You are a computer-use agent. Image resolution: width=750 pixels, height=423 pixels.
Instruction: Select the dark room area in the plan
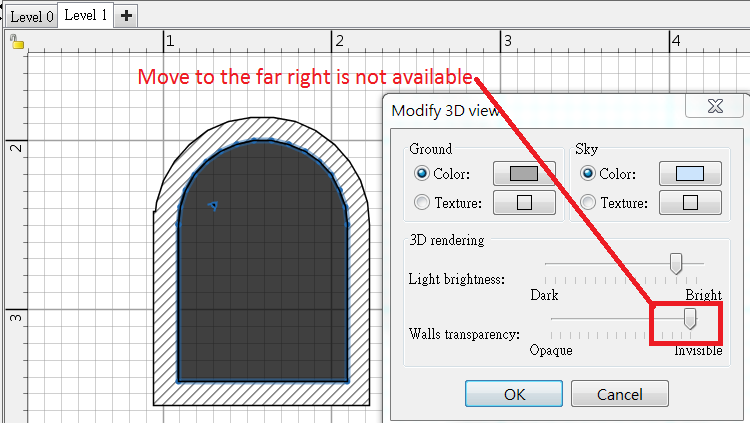[x=262, y=290]
